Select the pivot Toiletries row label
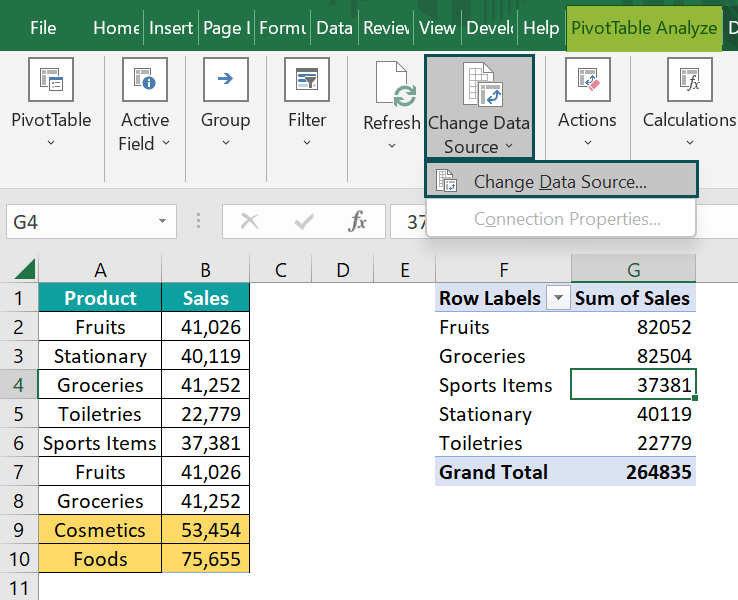738x600 pixels. [x=504, y=443]
